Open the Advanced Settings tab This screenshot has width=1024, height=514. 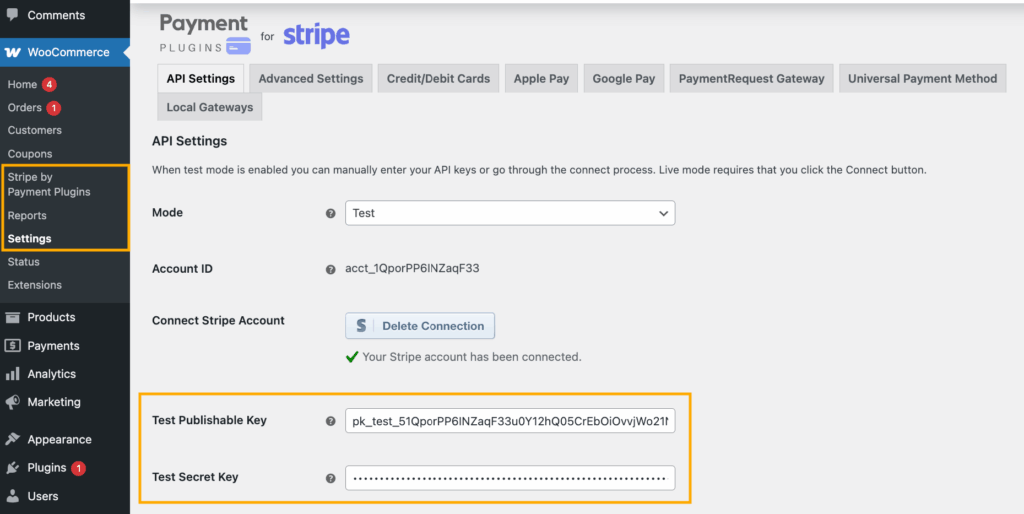311,78
